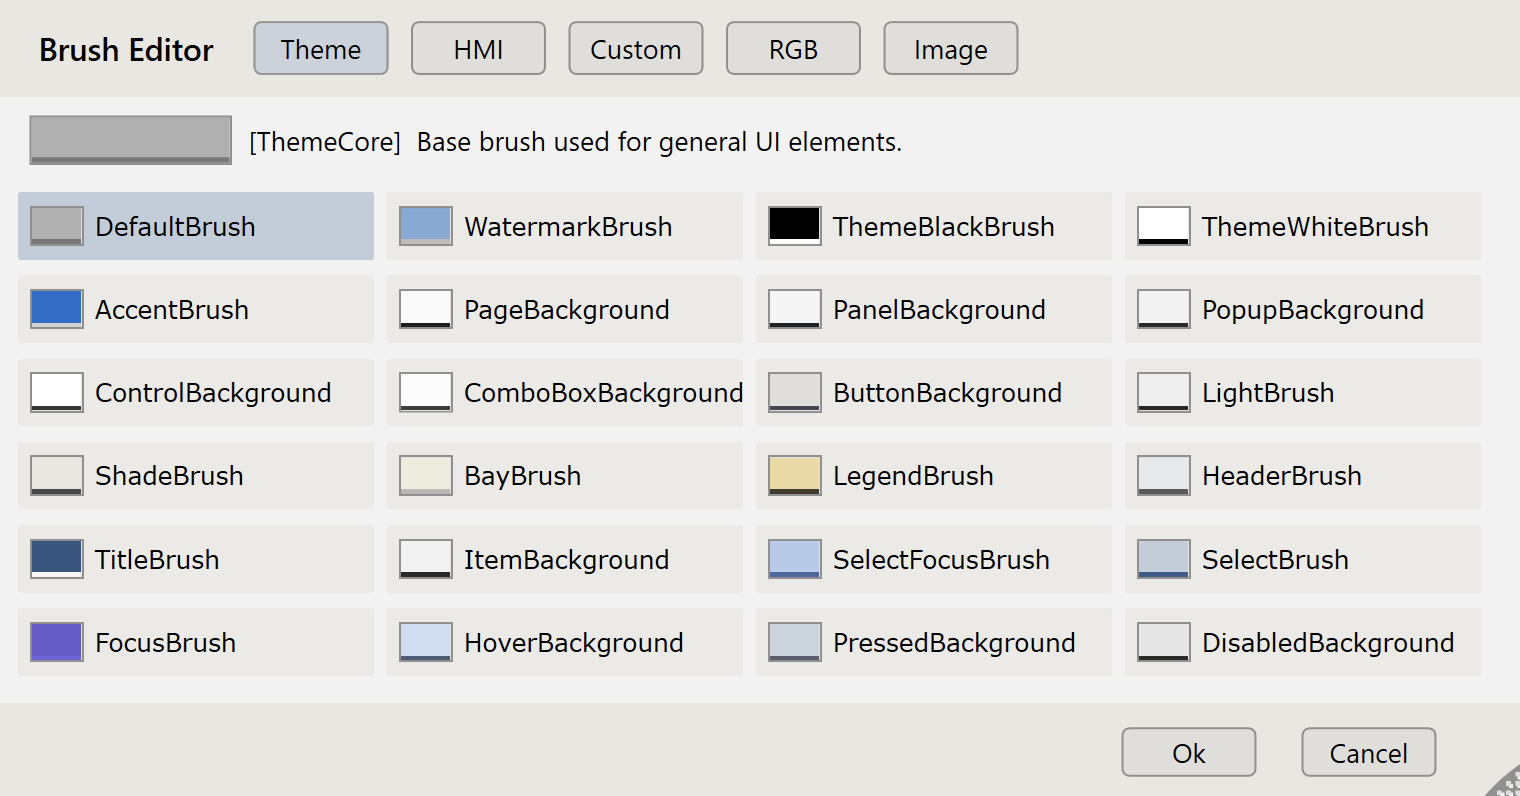Screen dimensions: 1520x796
Task: Click the ThemeBlackBrush black swatch
Action: [794, 226]
